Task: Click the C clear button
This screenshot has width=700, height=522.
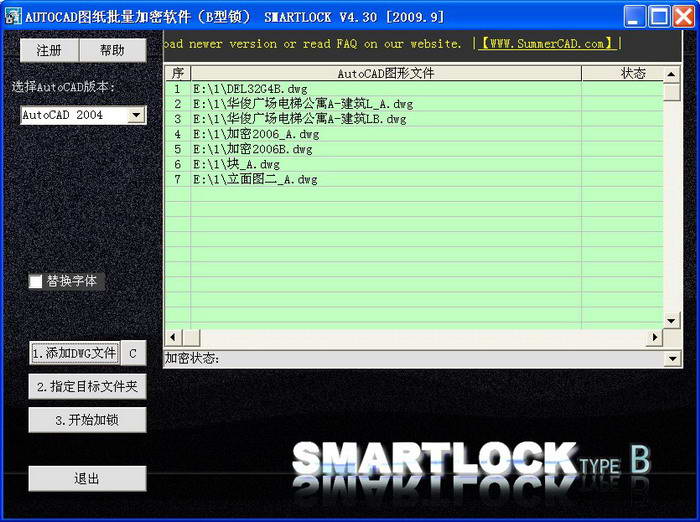Action: click(x=133, y=354)
